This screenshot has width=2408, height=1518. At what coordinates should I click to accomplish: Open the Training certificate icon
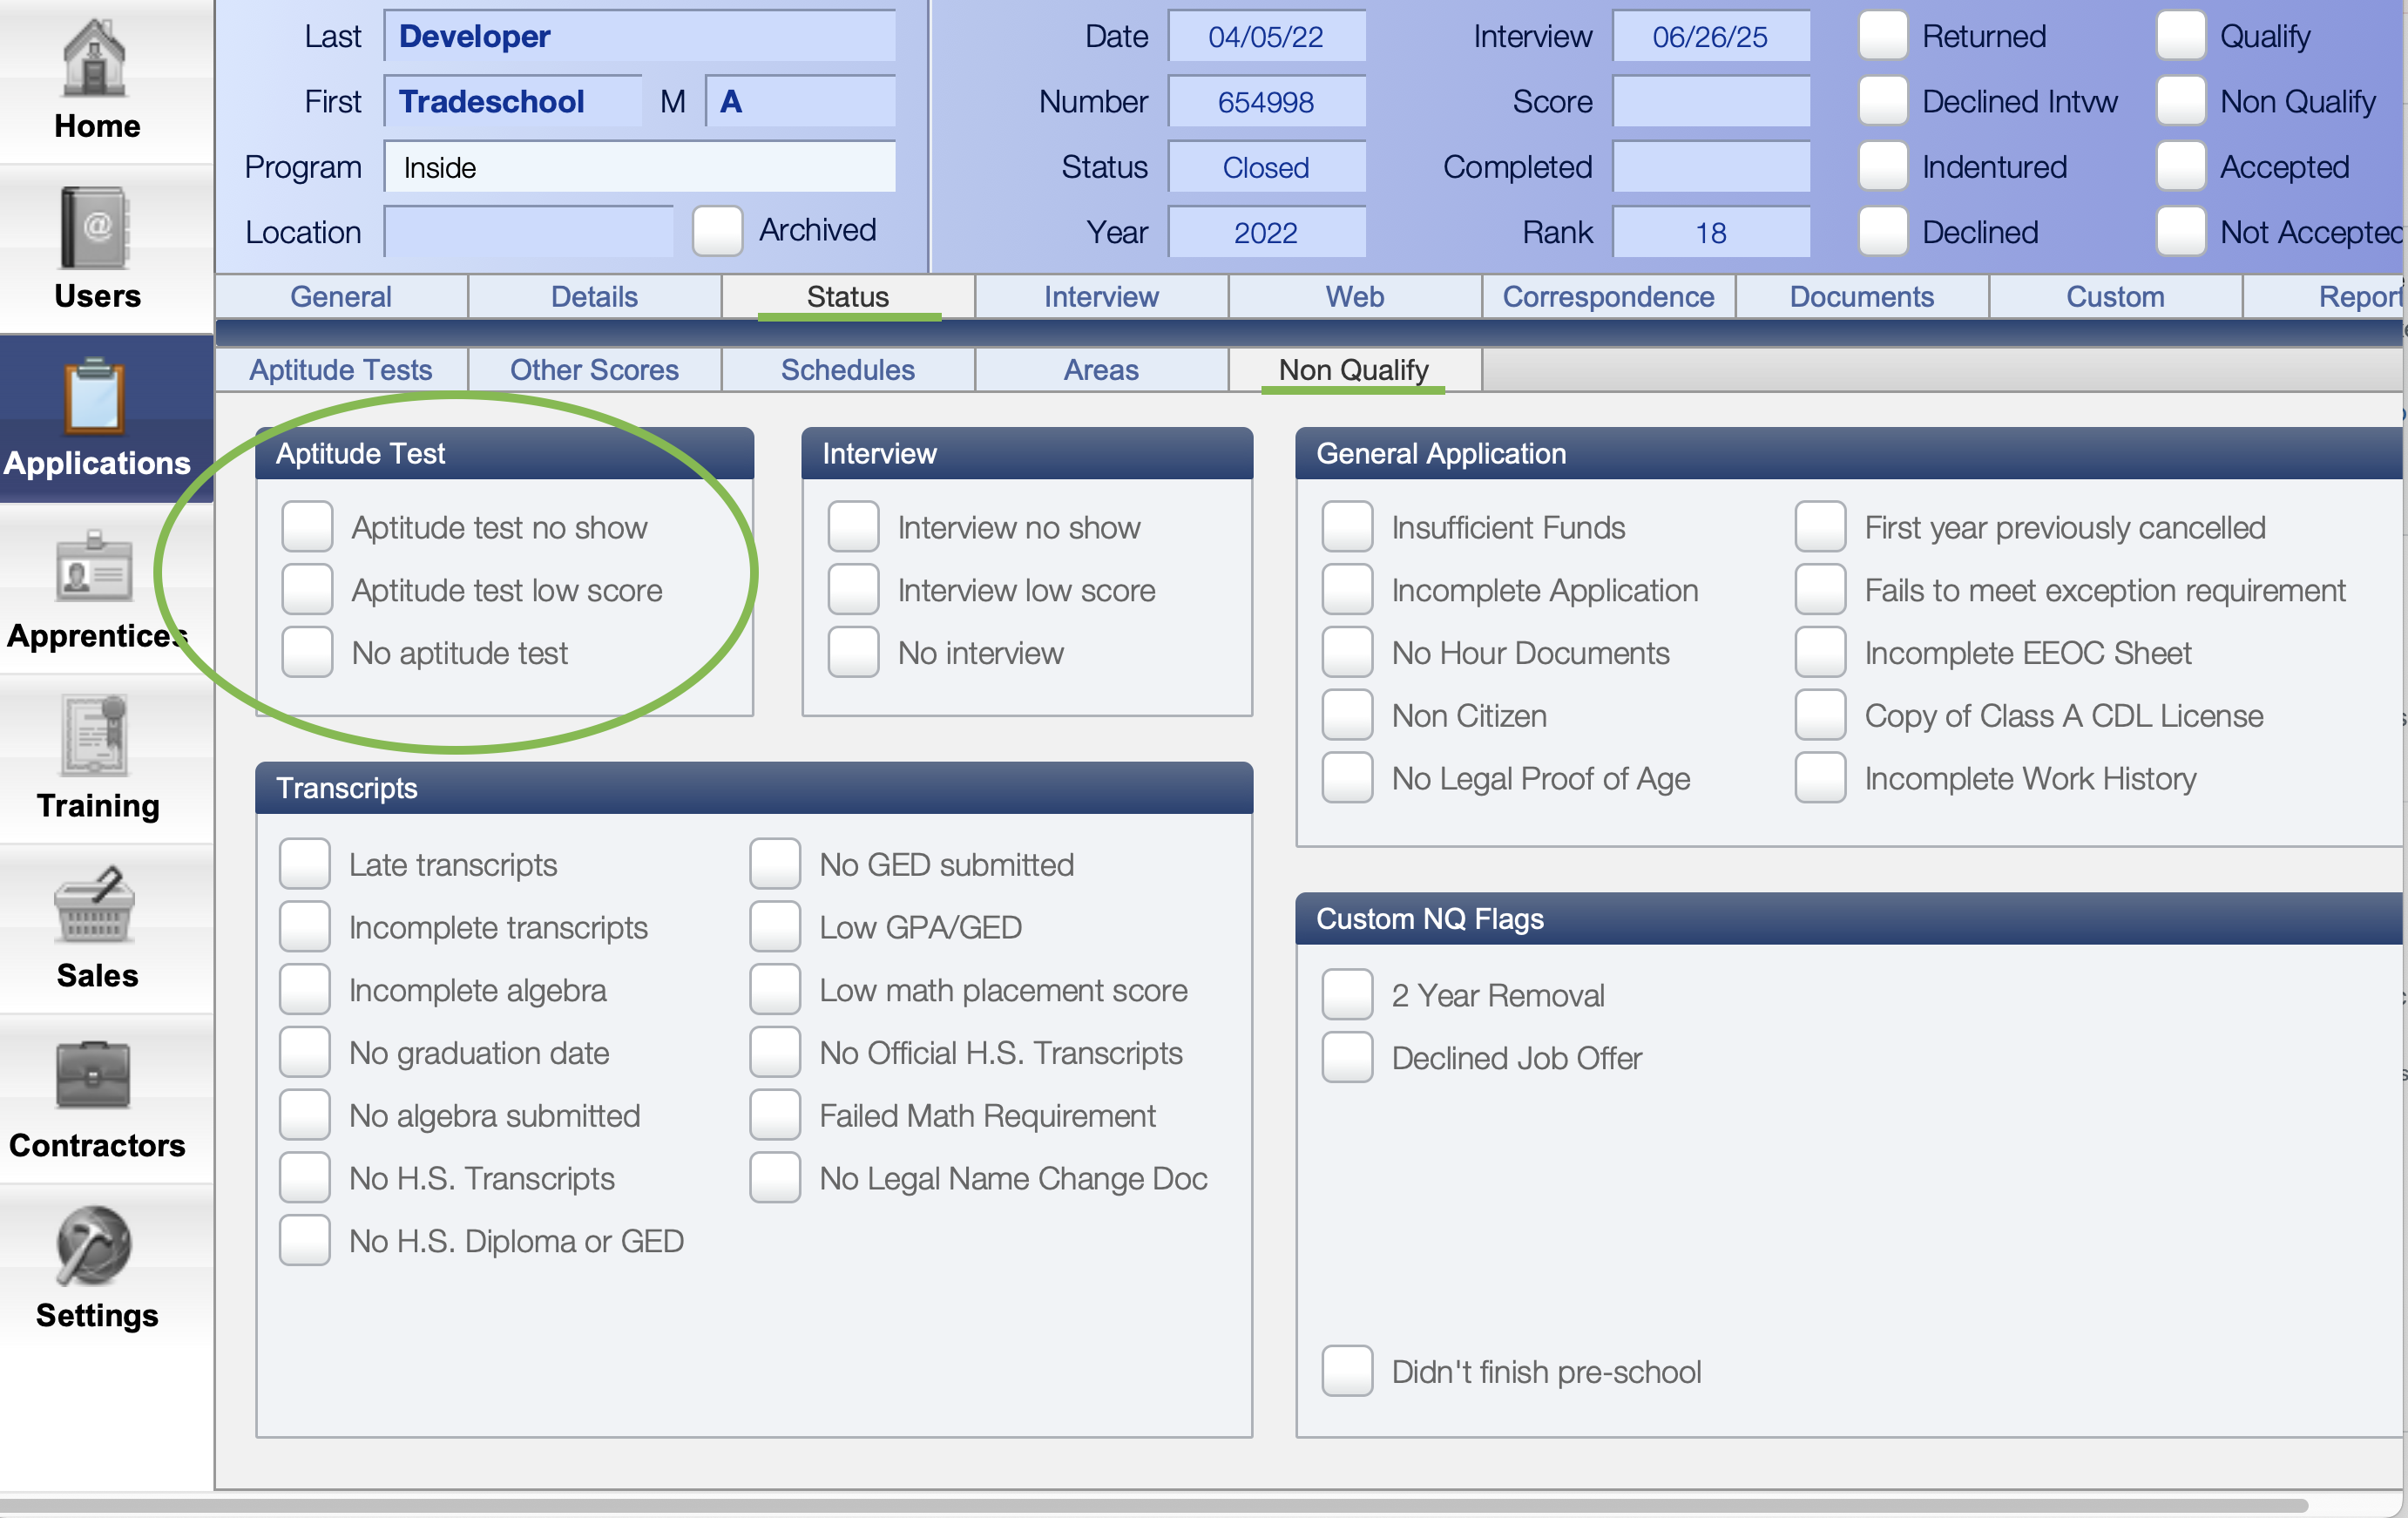95,736
